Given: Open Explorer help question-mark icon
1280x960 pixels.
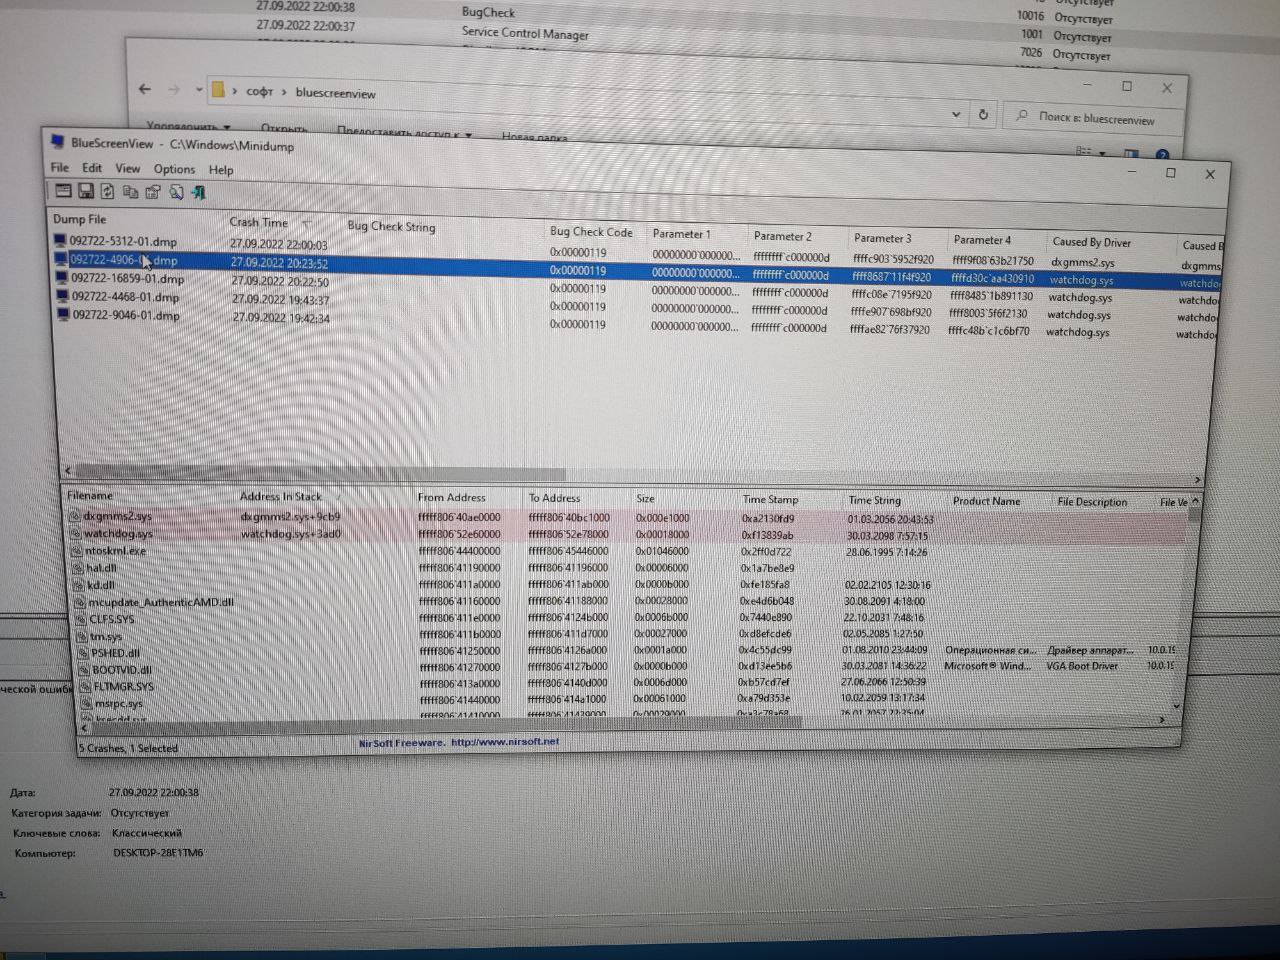Looking at the screenshot, I should click(x=1162, y=155).
